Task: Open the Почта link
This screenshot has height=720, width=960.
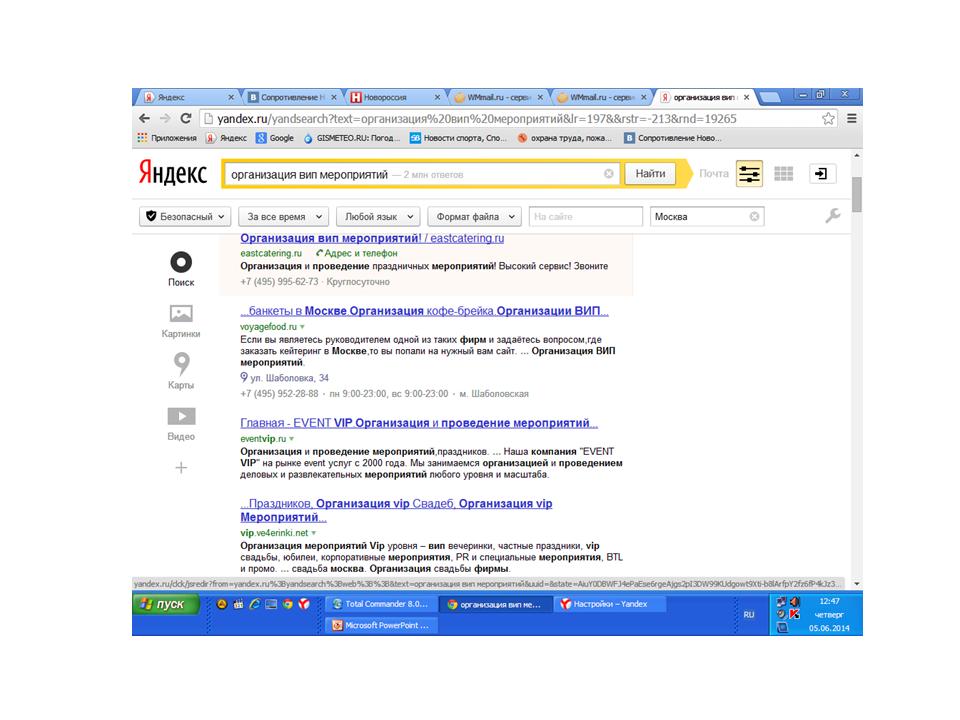Action: coord(714,174)
